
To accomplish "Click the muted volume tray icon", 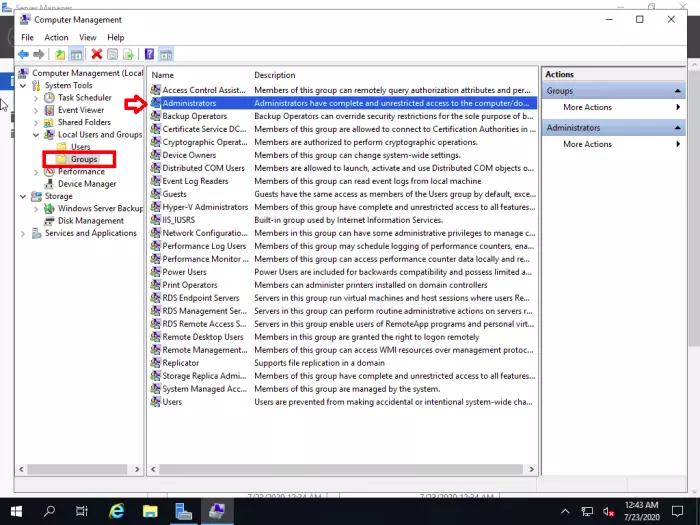I will 608,511.
